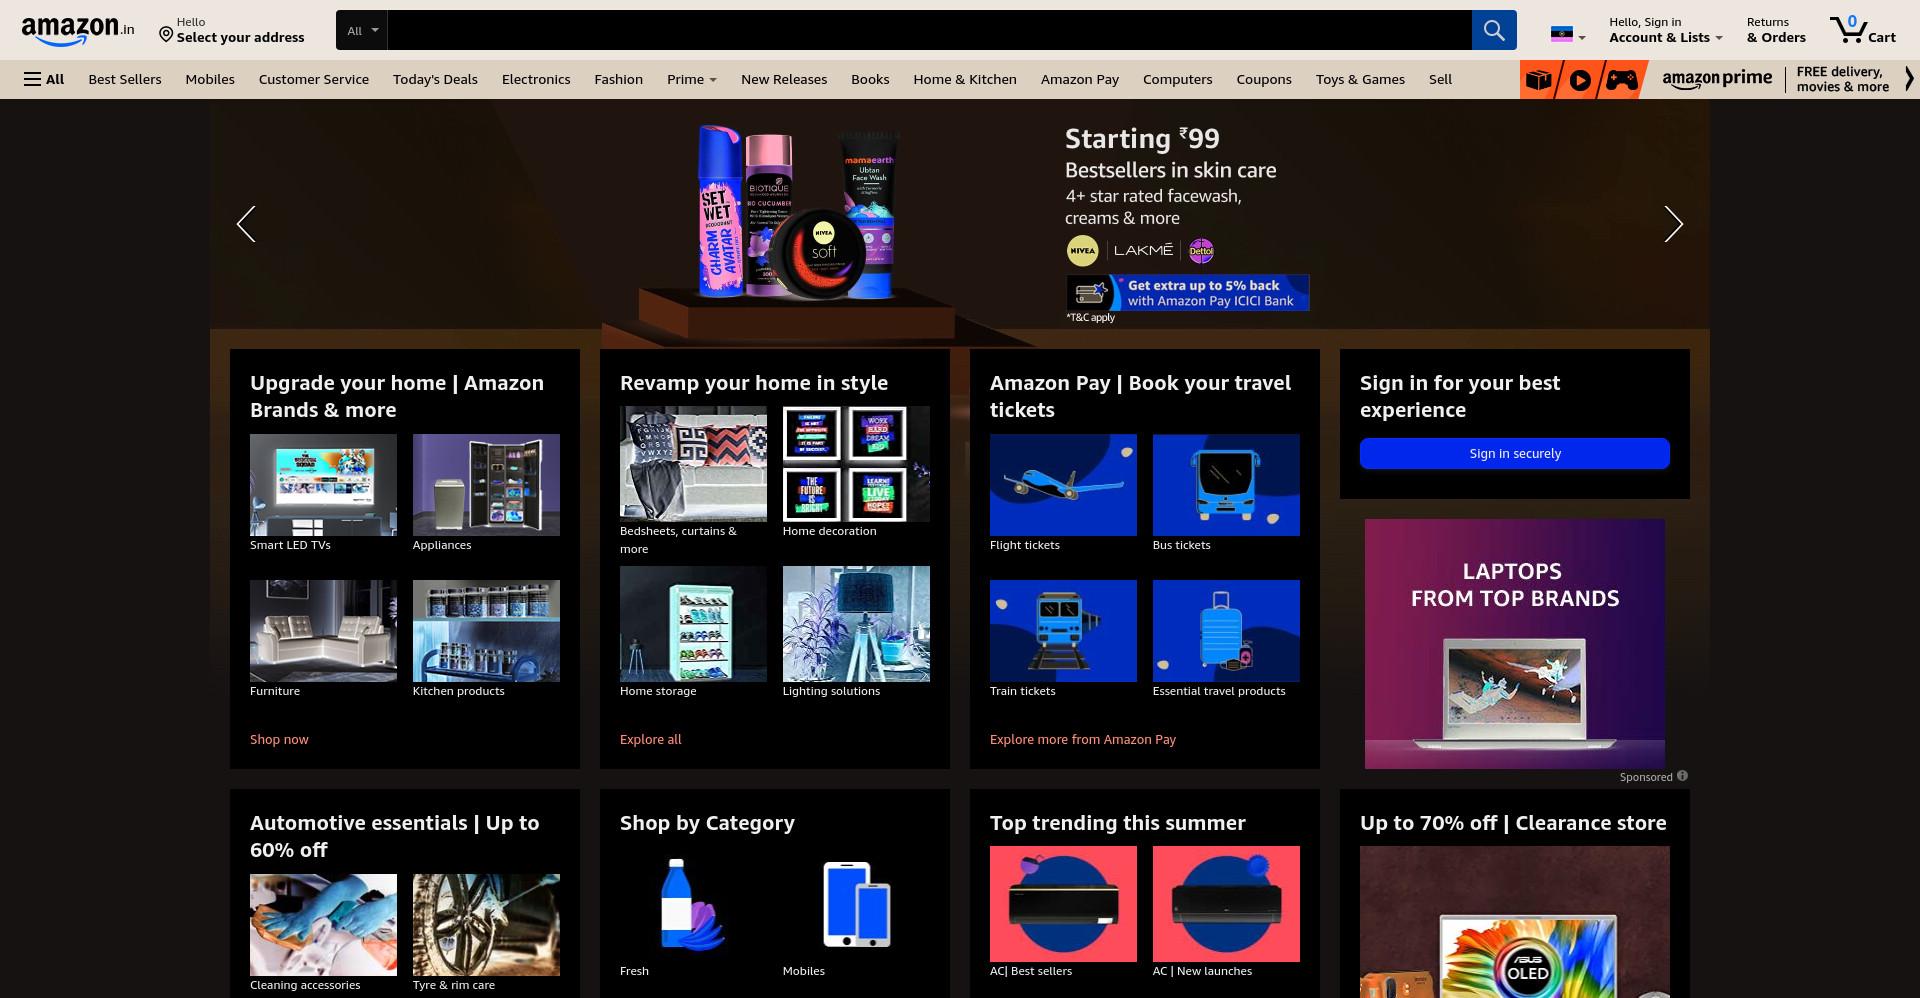Click the Mobiles category phone icon
This screenshot has height=998, width=1920.
click(x=856, y=904)
